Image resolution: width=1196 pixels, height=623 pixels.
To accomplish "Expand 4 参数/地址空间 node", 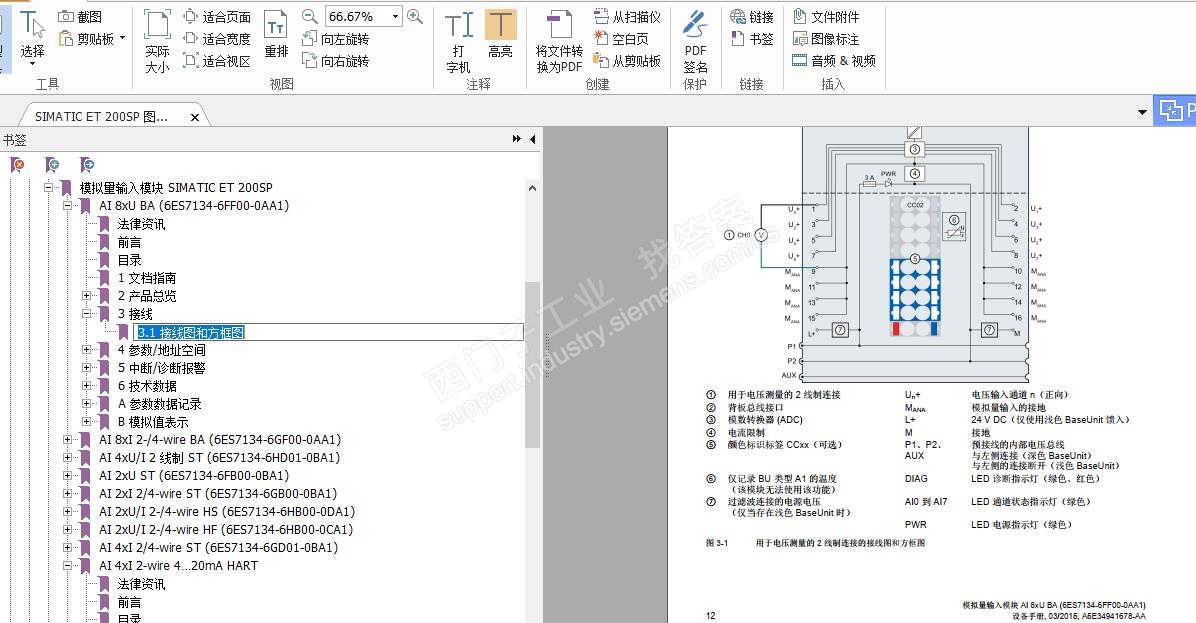I will point(86,349).
